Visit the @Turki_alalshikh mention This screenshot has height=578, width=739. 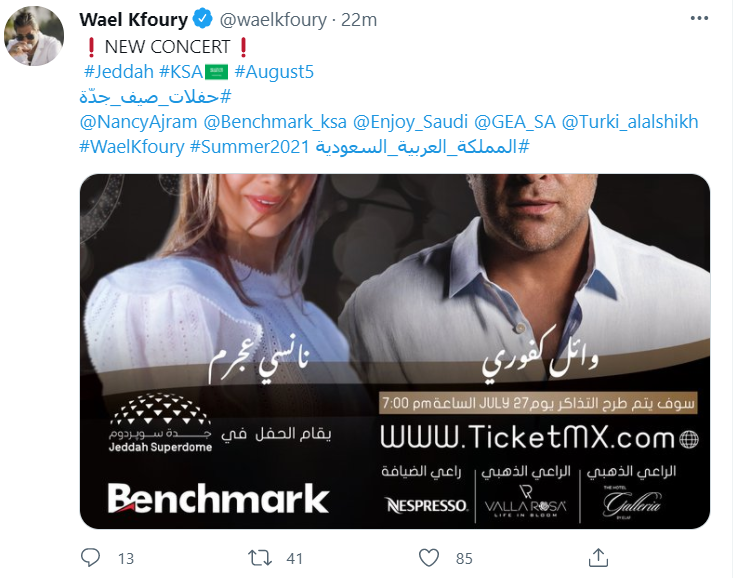[x=630, y=122]
